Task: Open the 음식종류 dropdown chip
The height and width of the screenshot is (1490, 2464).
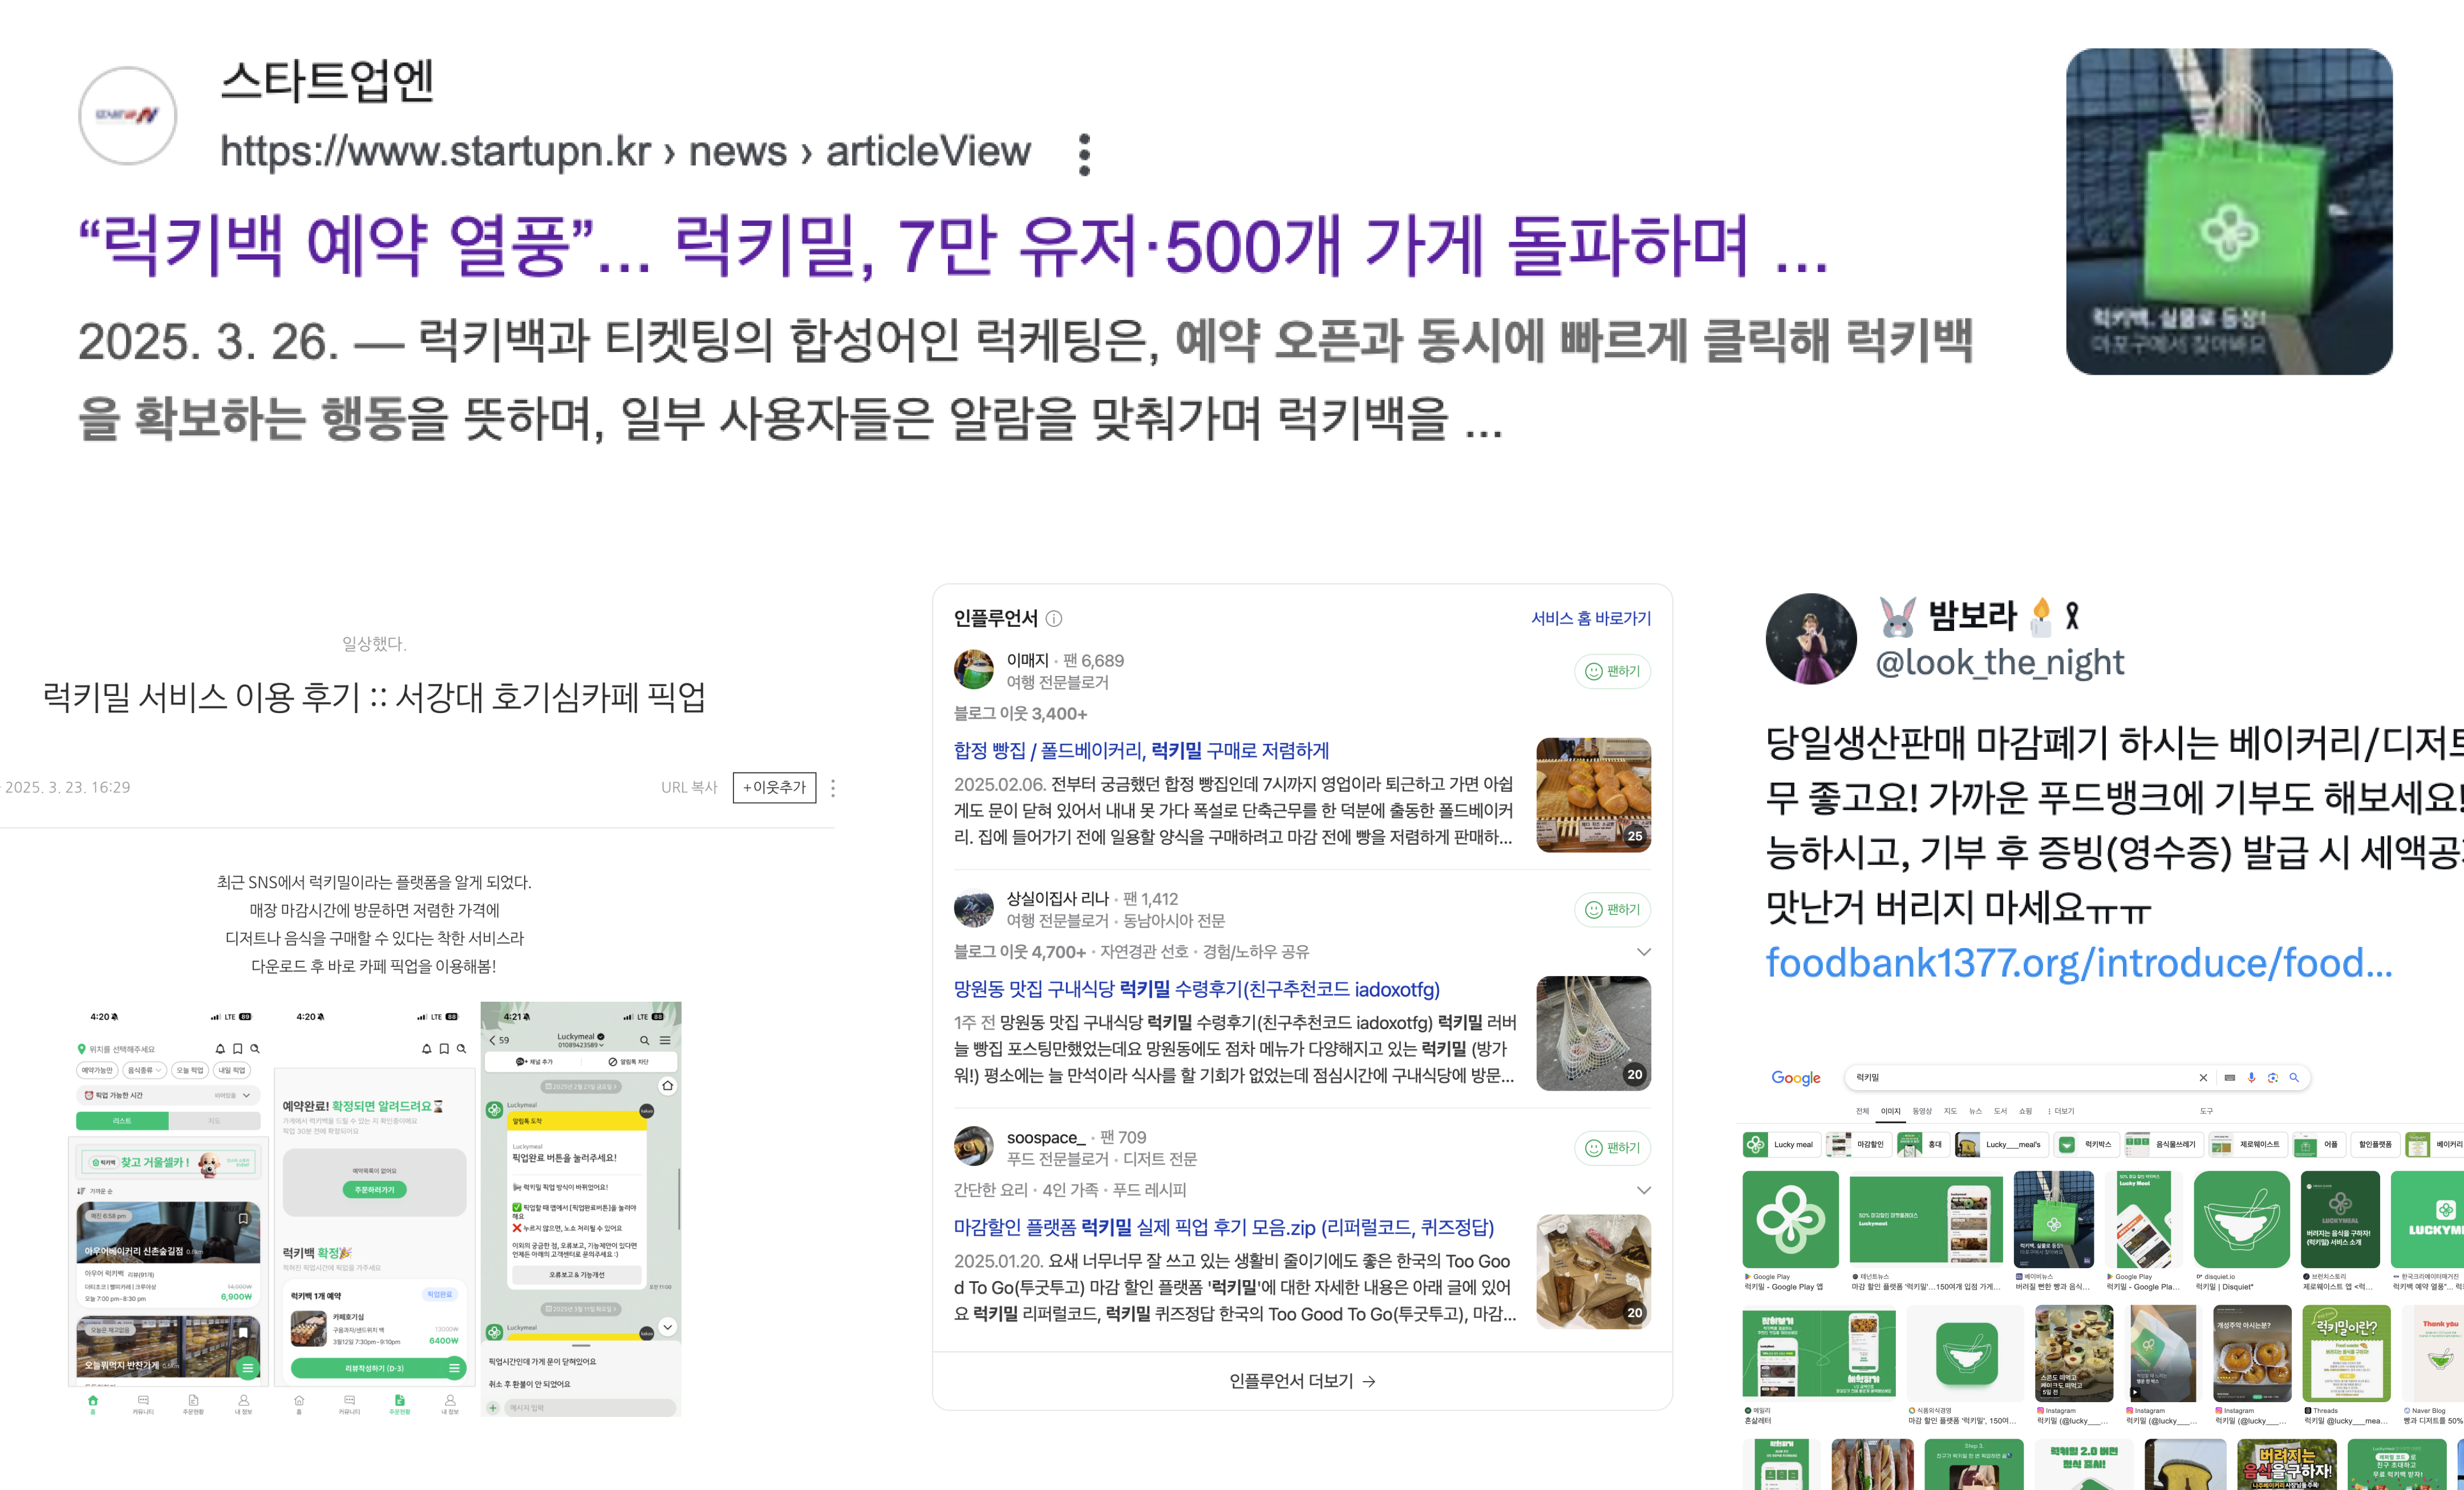Action: point(144,1070)
